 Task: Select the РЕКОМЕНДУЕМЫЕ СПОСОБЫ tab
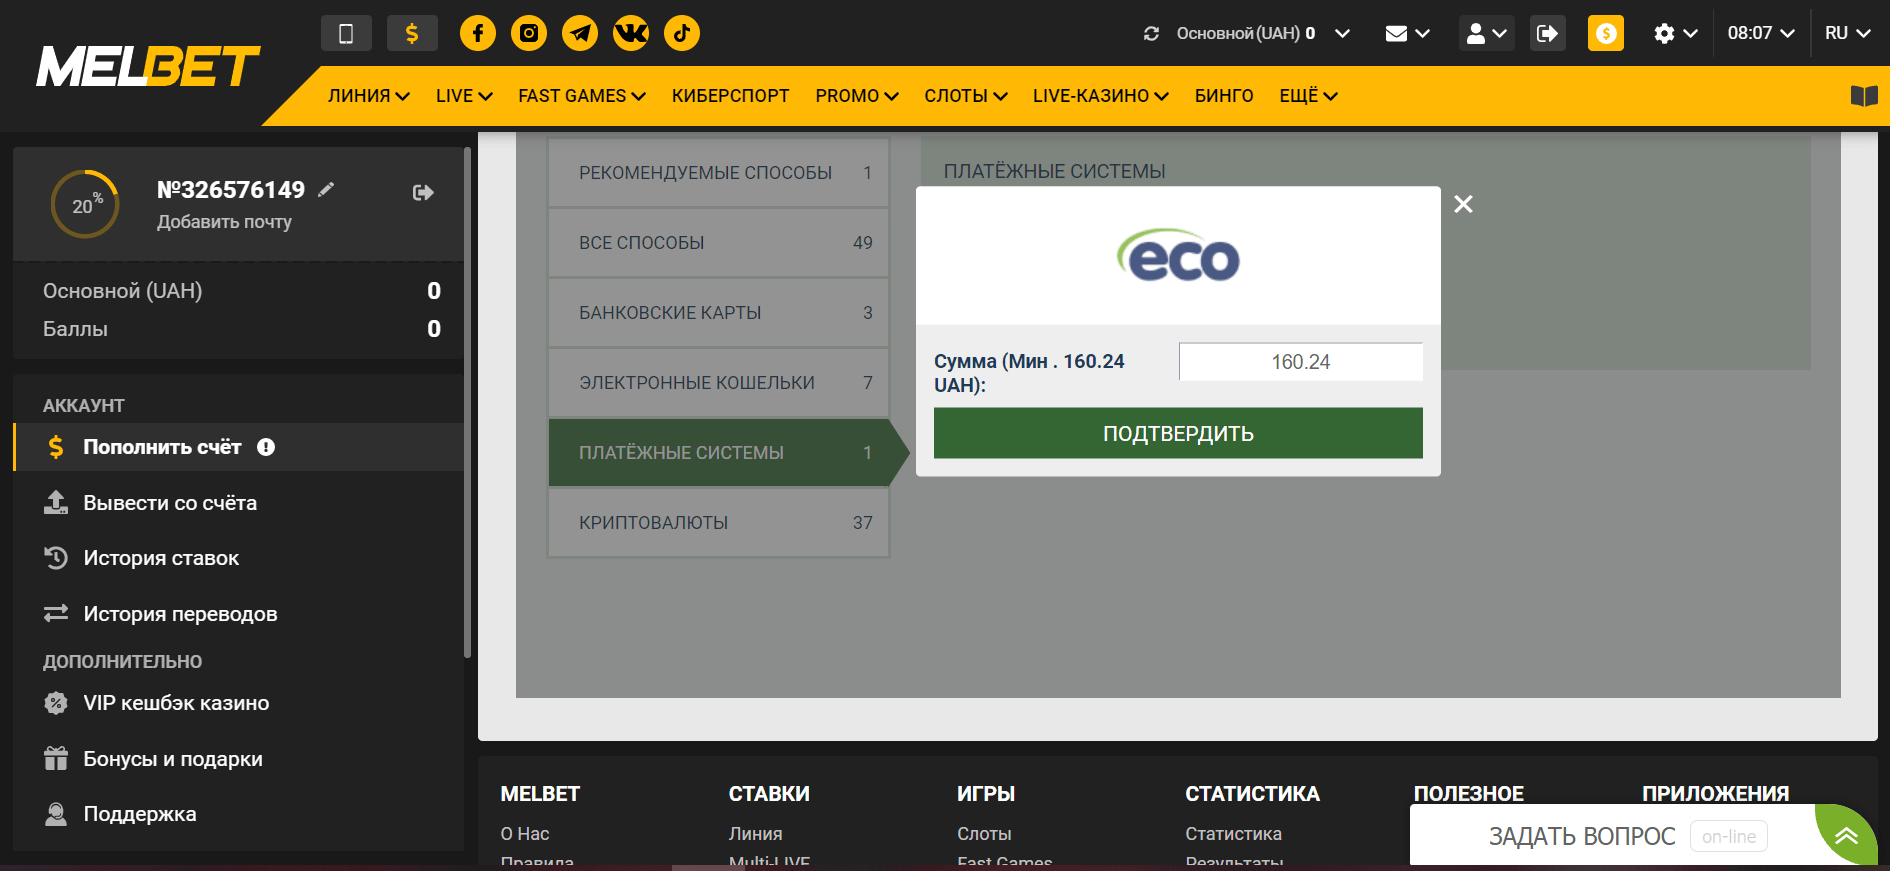tap(719, 173)
